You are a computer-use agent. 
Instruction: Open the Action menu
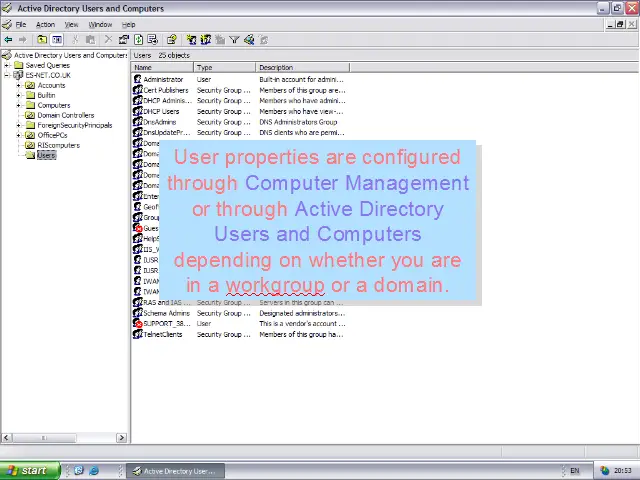point(45,24)
